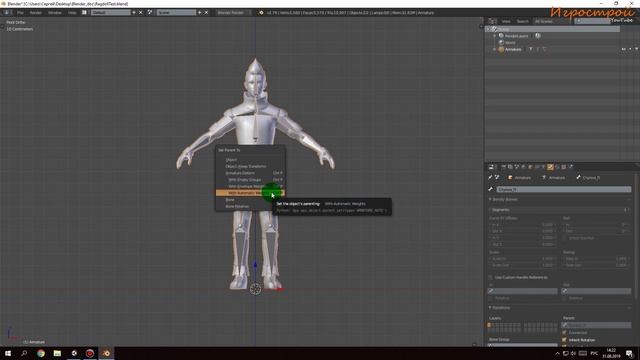This screenshot has width=640, height=360.
Task: Open the Outliner editor type selector
Action: 493,21
